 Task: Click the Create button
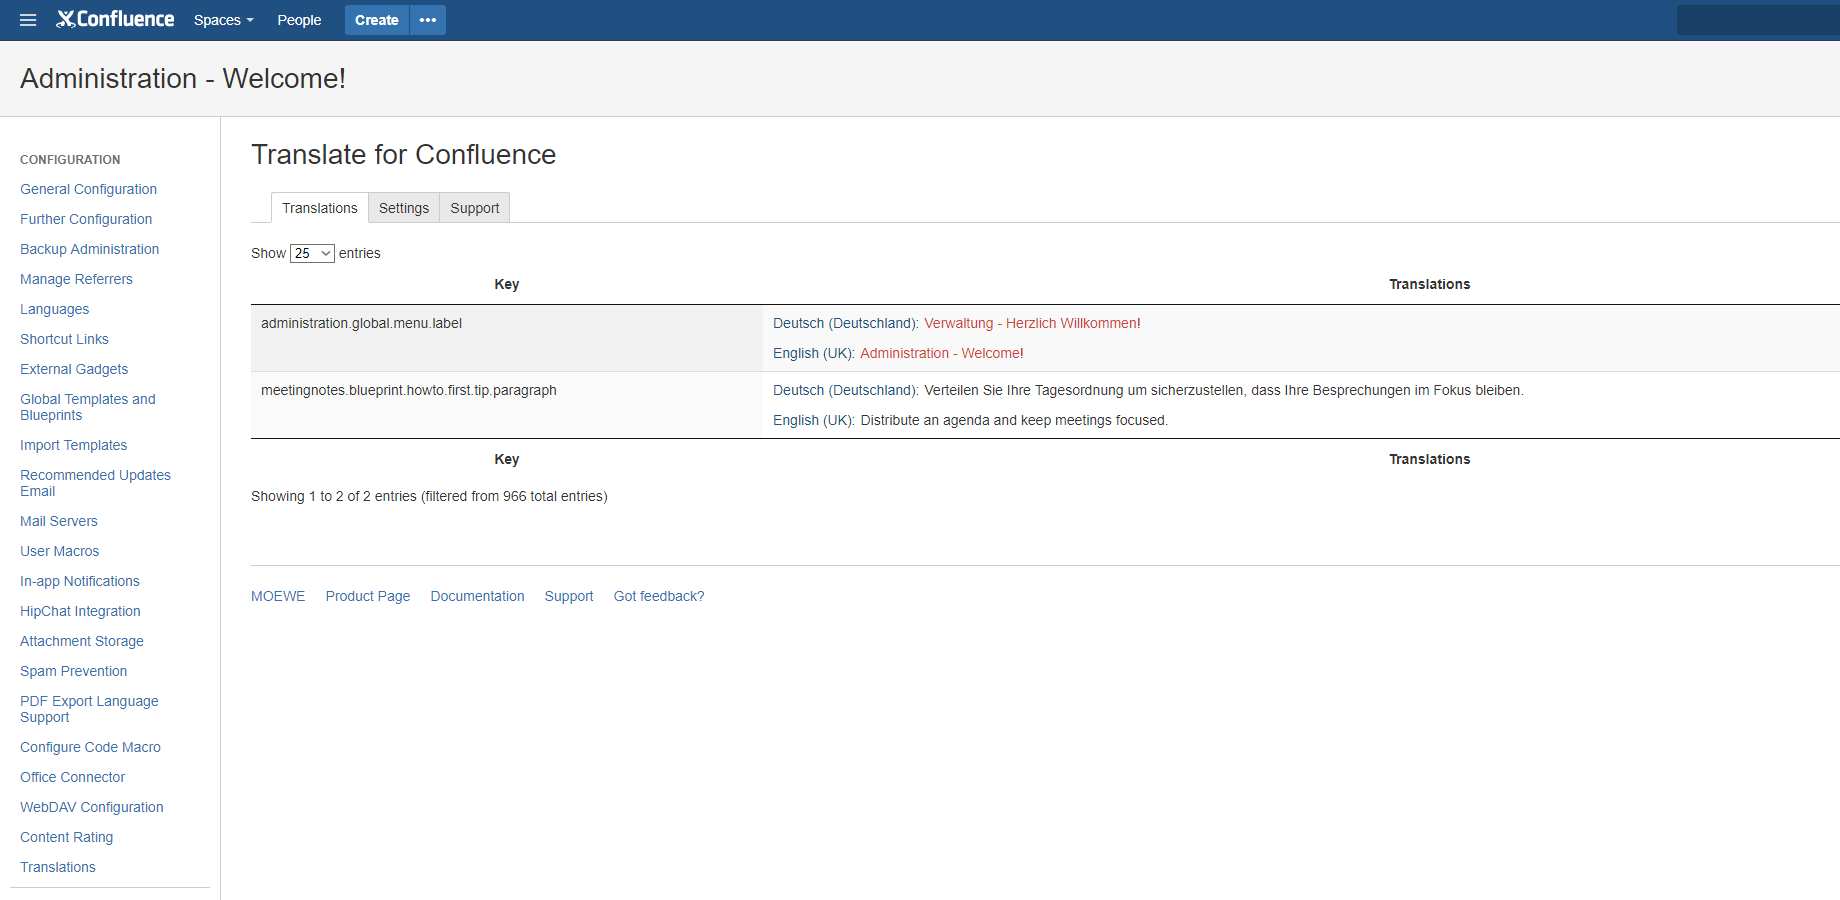(377, 20)
